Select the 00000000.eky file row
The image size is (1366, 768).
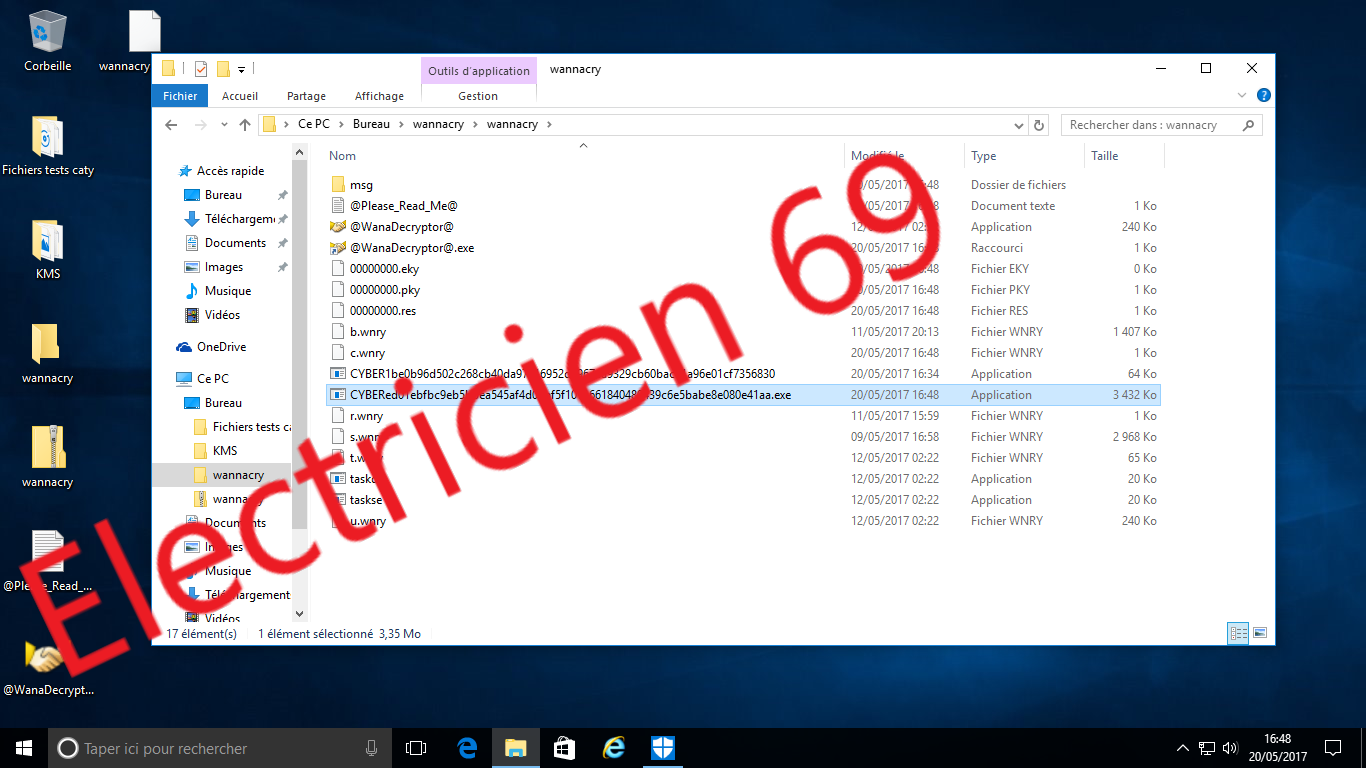744,269
